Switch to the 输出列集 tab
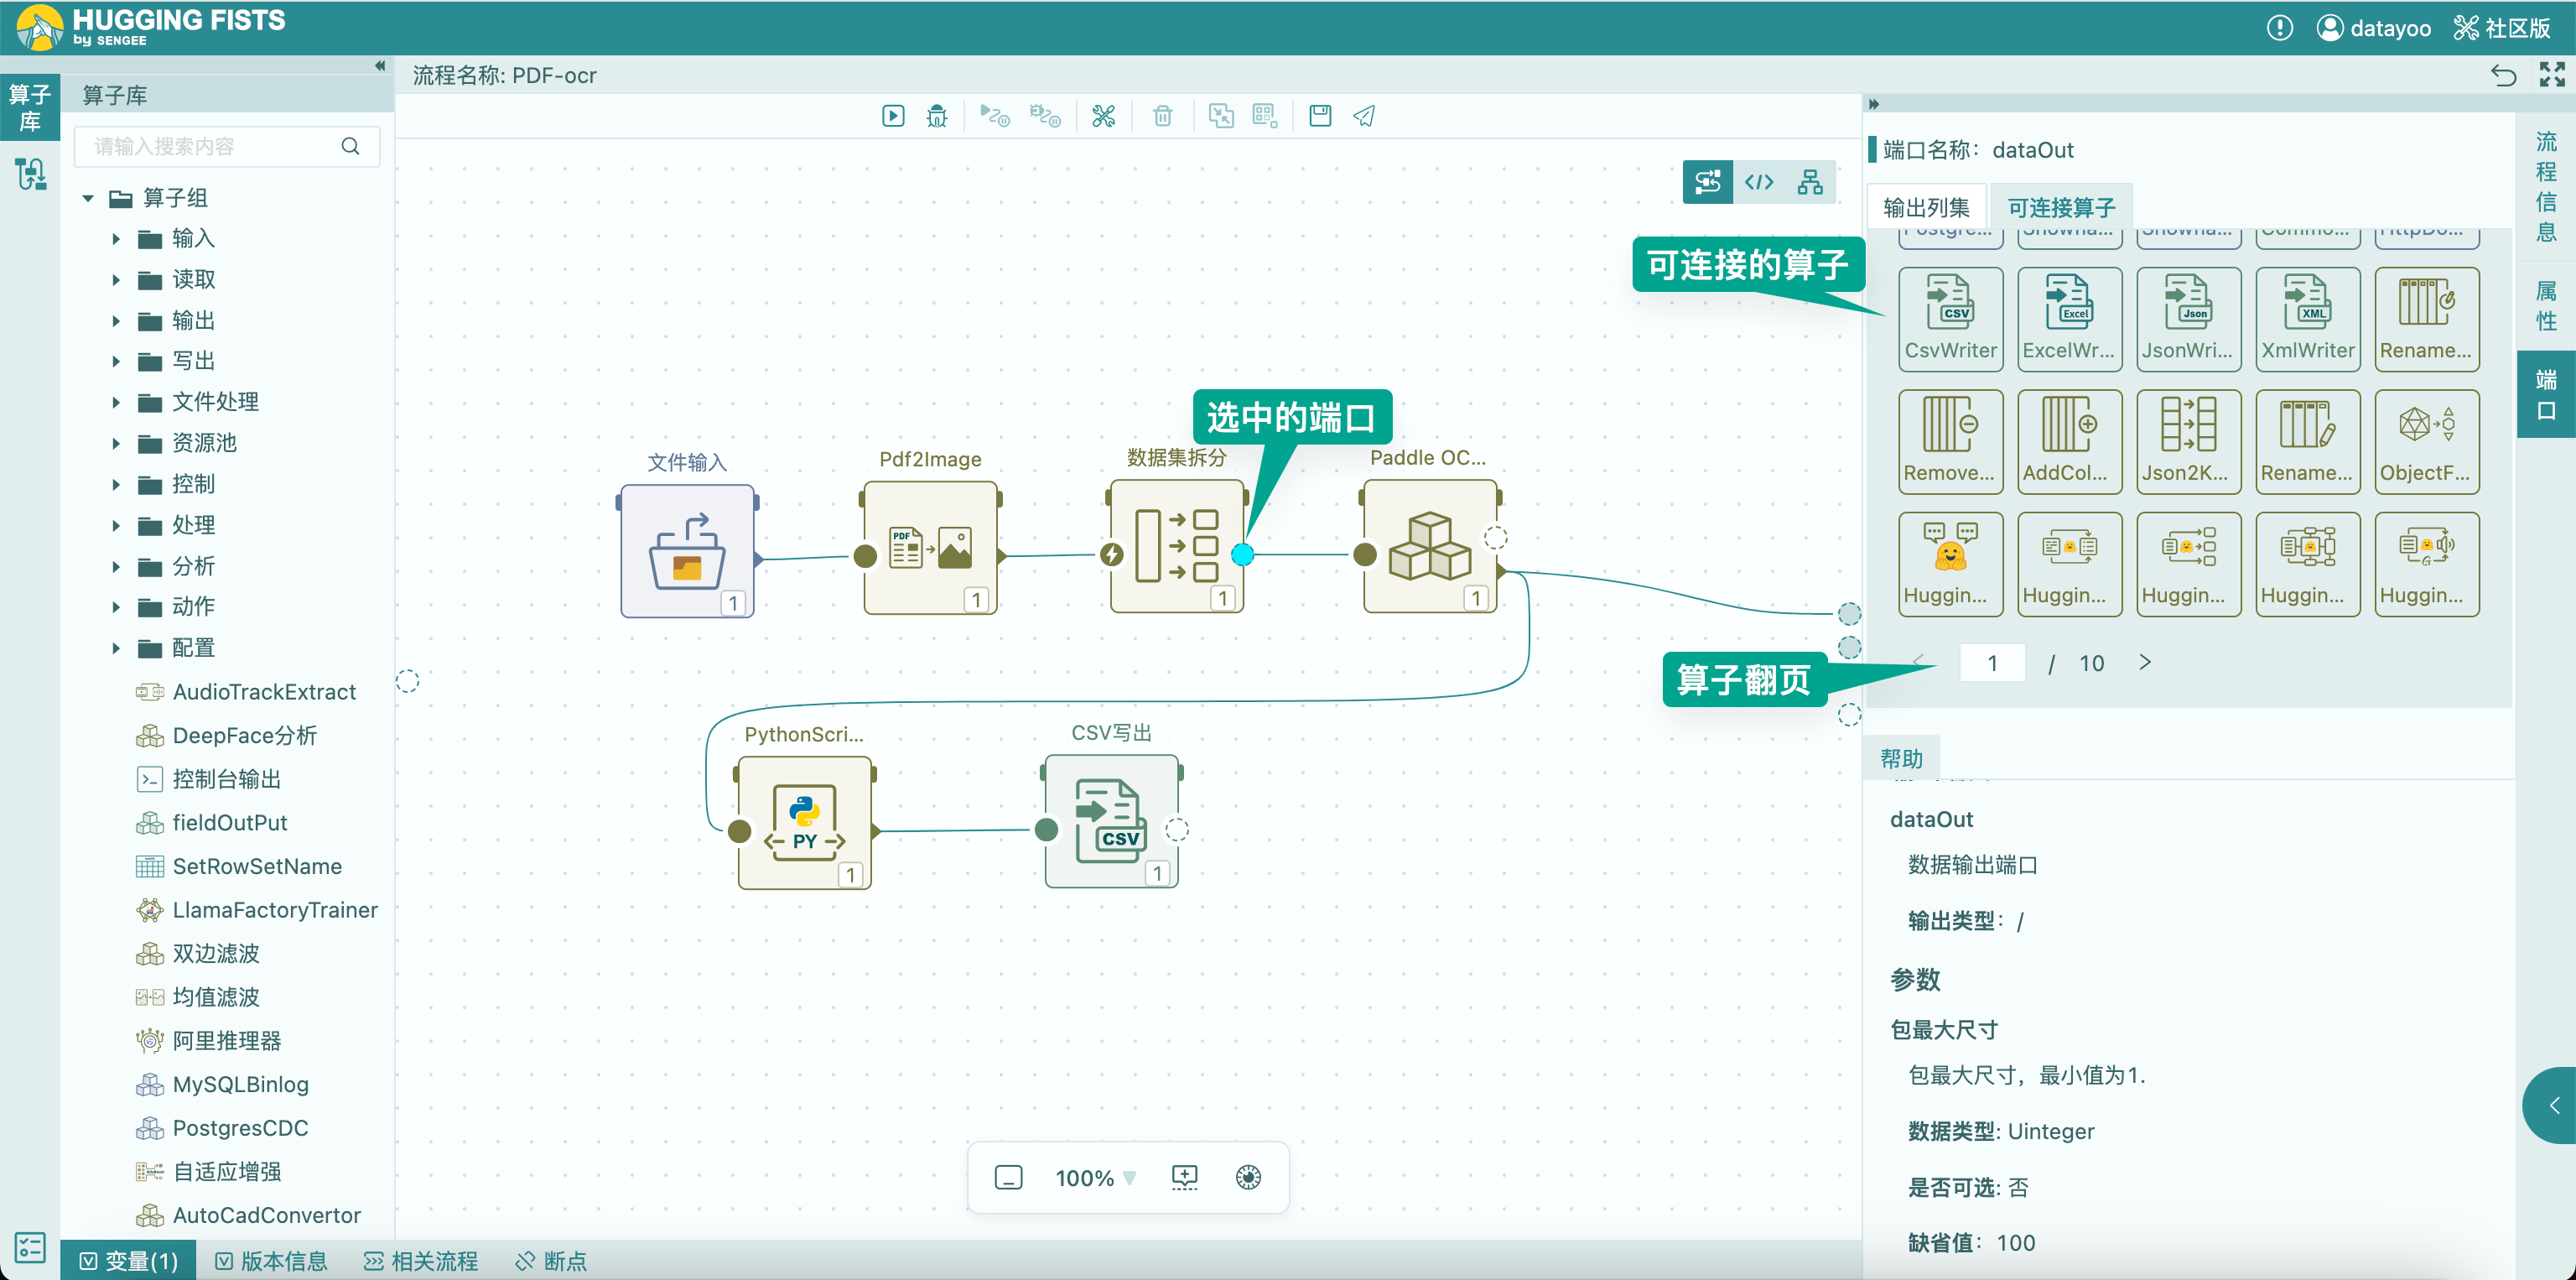2576x1280 pixels. 1926,207
